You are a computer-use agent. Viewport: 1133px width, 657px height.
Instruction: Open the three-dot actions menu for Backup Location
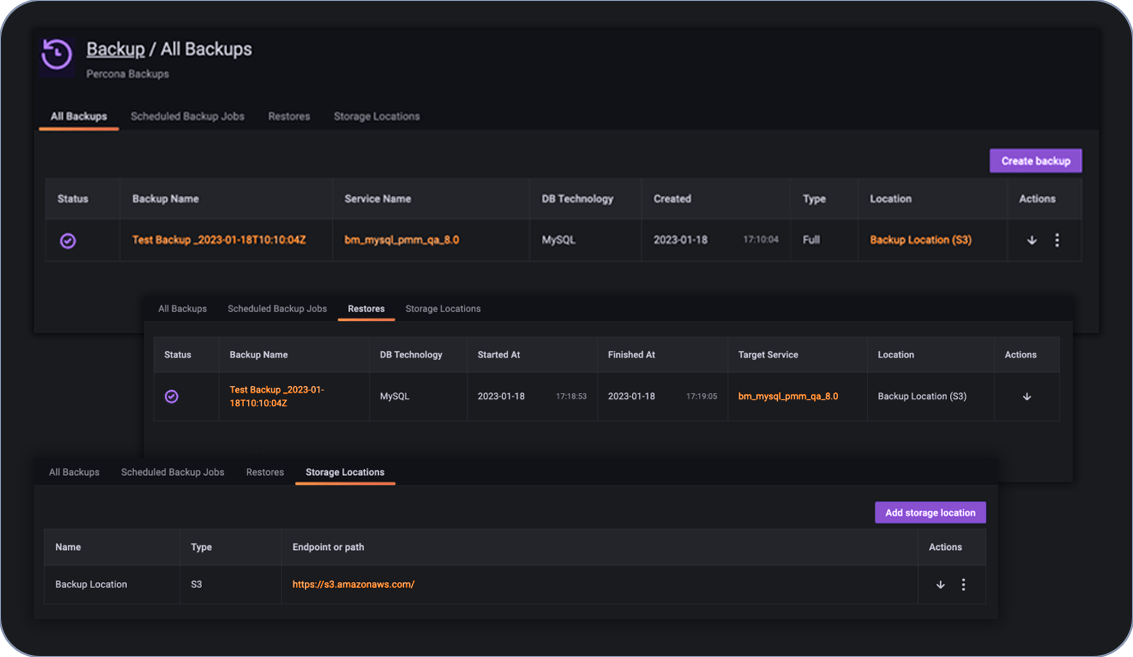point(963,584)
